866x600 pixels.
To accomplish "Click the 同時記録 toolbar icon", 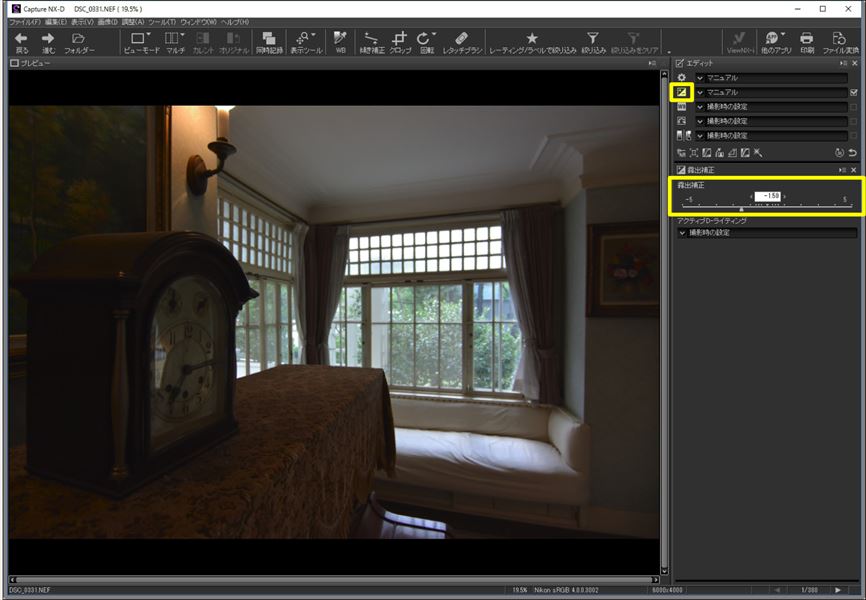I will [x=269, y=42].
